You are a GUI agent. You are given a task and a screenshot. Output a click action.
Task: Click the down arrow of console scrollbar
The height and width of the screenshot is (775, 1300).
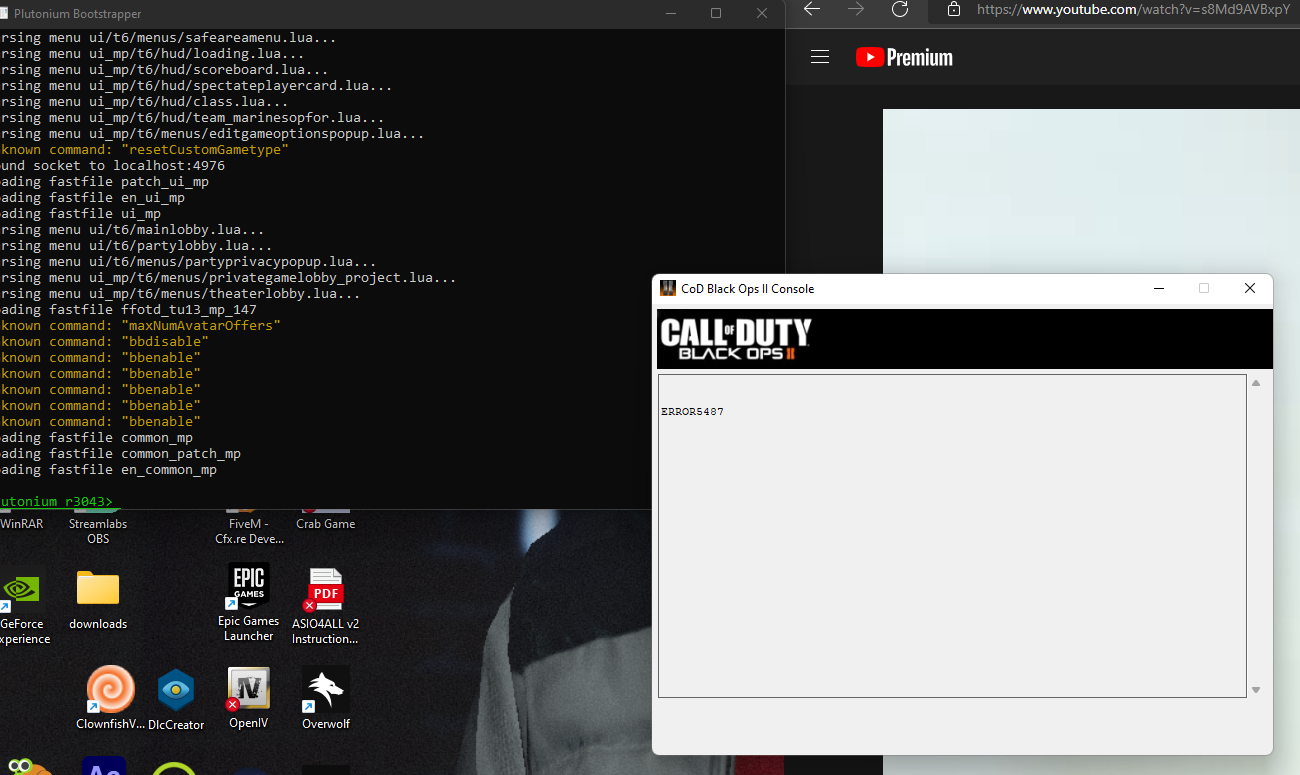[1256, 690]
